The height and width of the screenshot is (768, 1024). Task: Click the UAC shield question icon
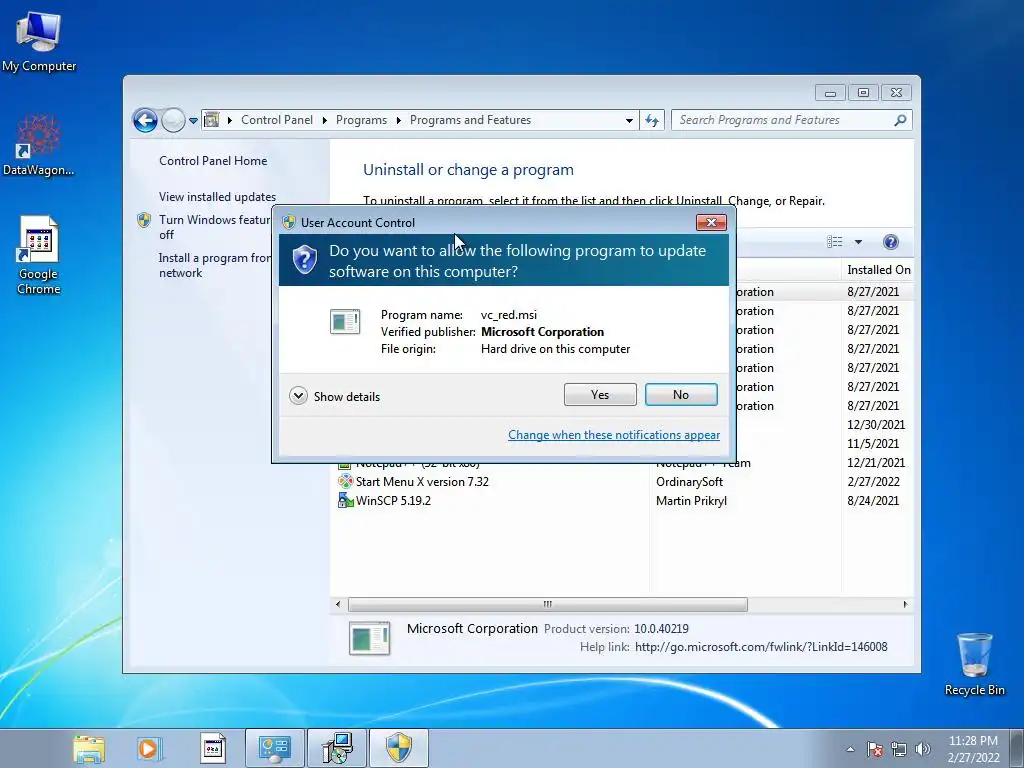pos(304,260)
